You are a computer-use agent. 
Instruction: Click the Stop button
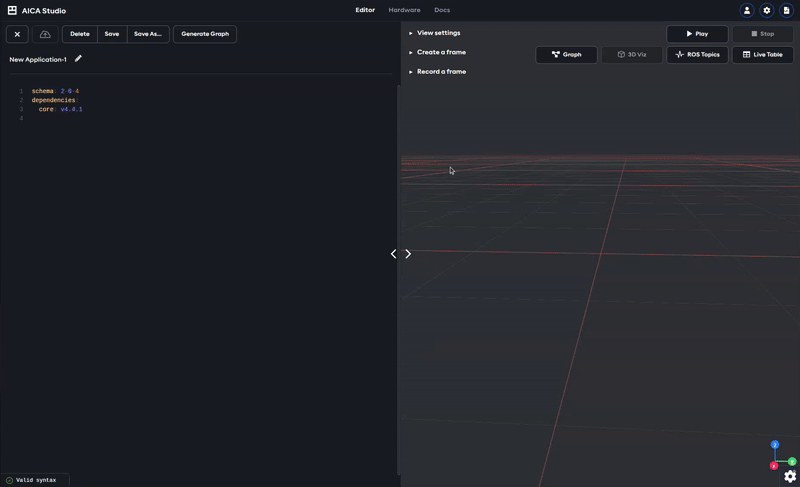(x=763, y=34)
